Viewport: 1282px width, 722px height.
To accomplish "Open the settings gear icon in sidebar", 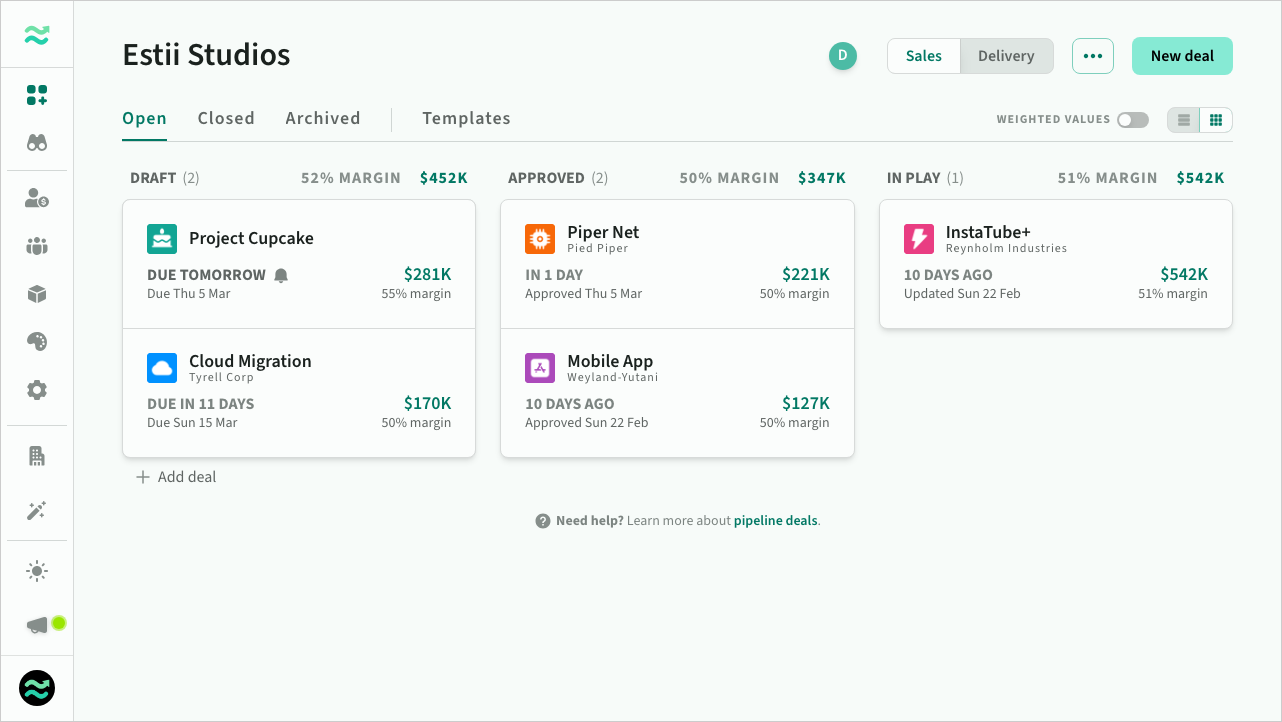I will tap(37, 390).
